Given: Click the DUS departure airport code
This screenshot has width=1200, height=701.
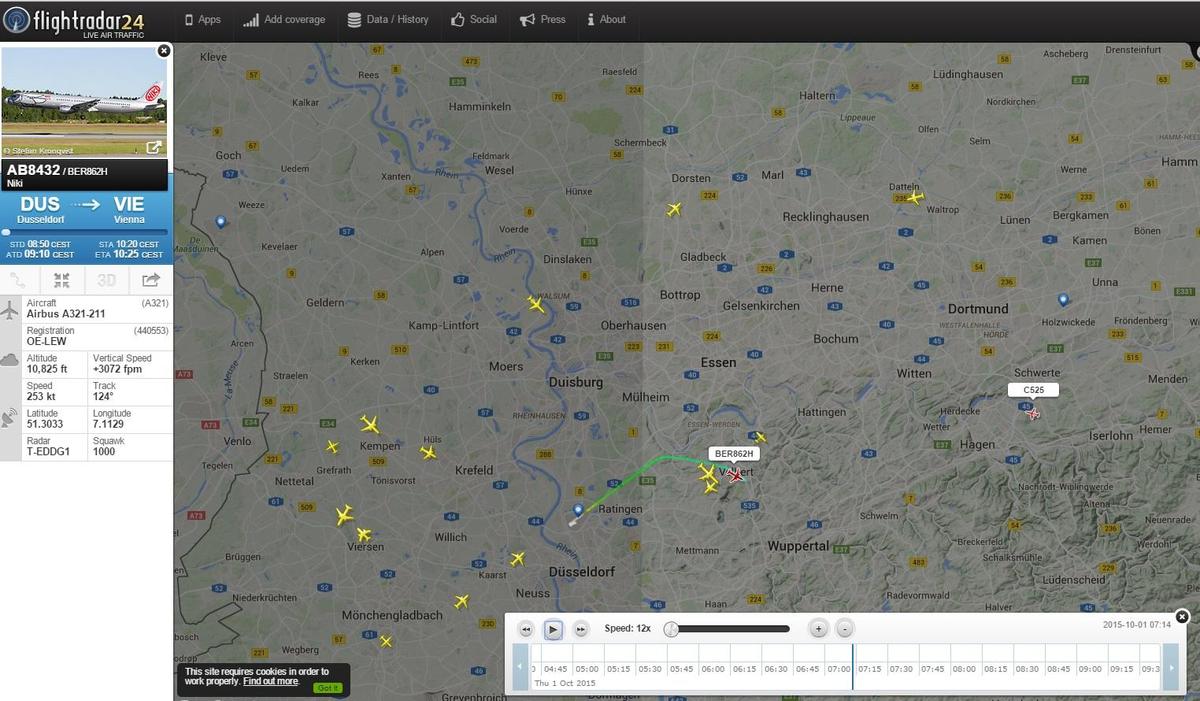Looking at the screenshot, I should tap(41, 204).
